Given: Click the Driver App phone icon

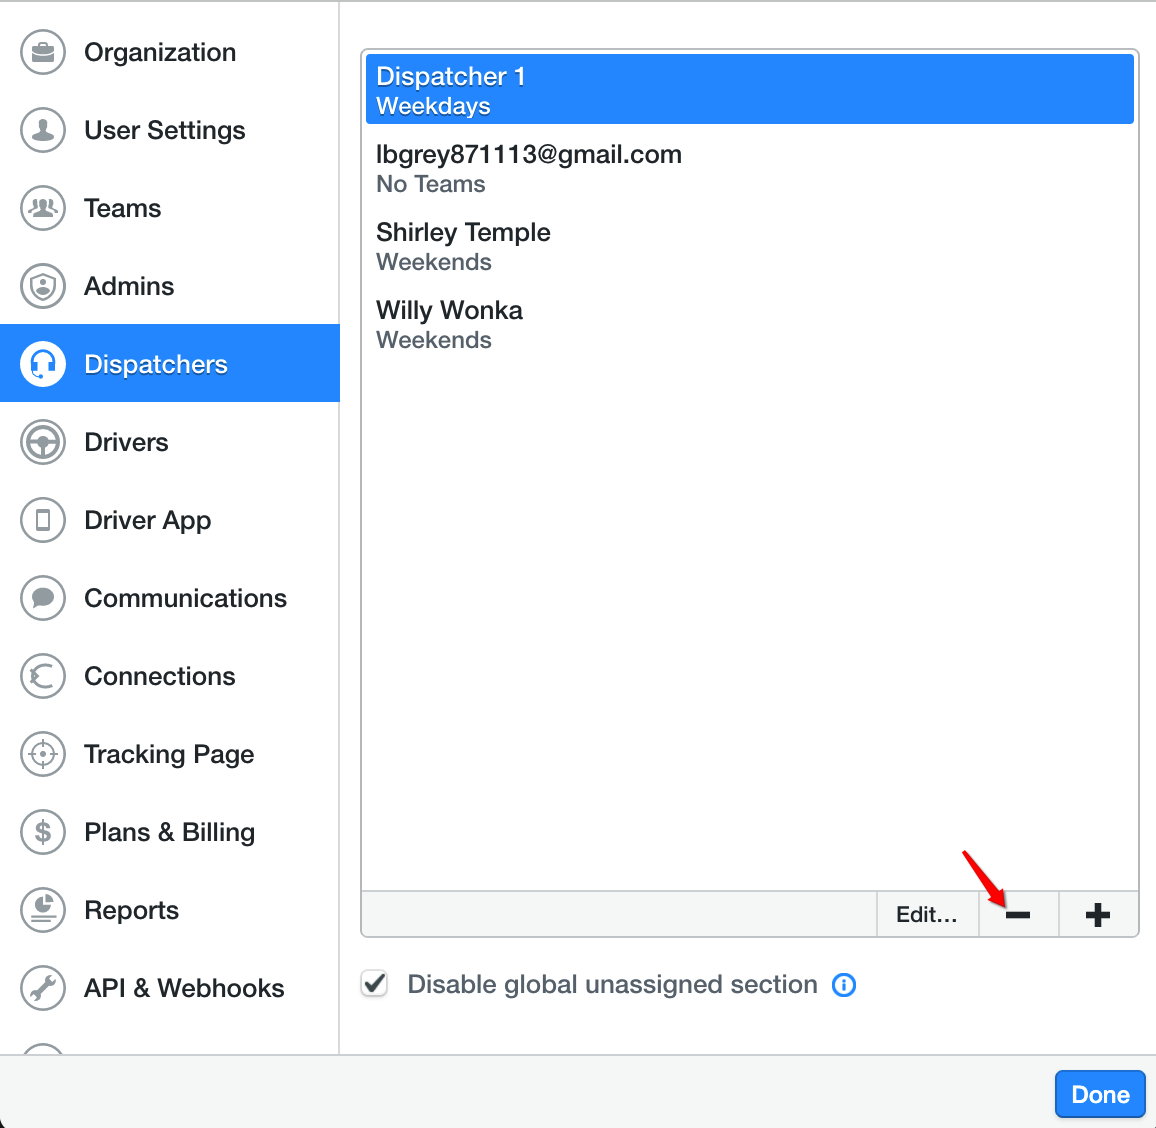Looking at the screenshot, I should [43, 520].
